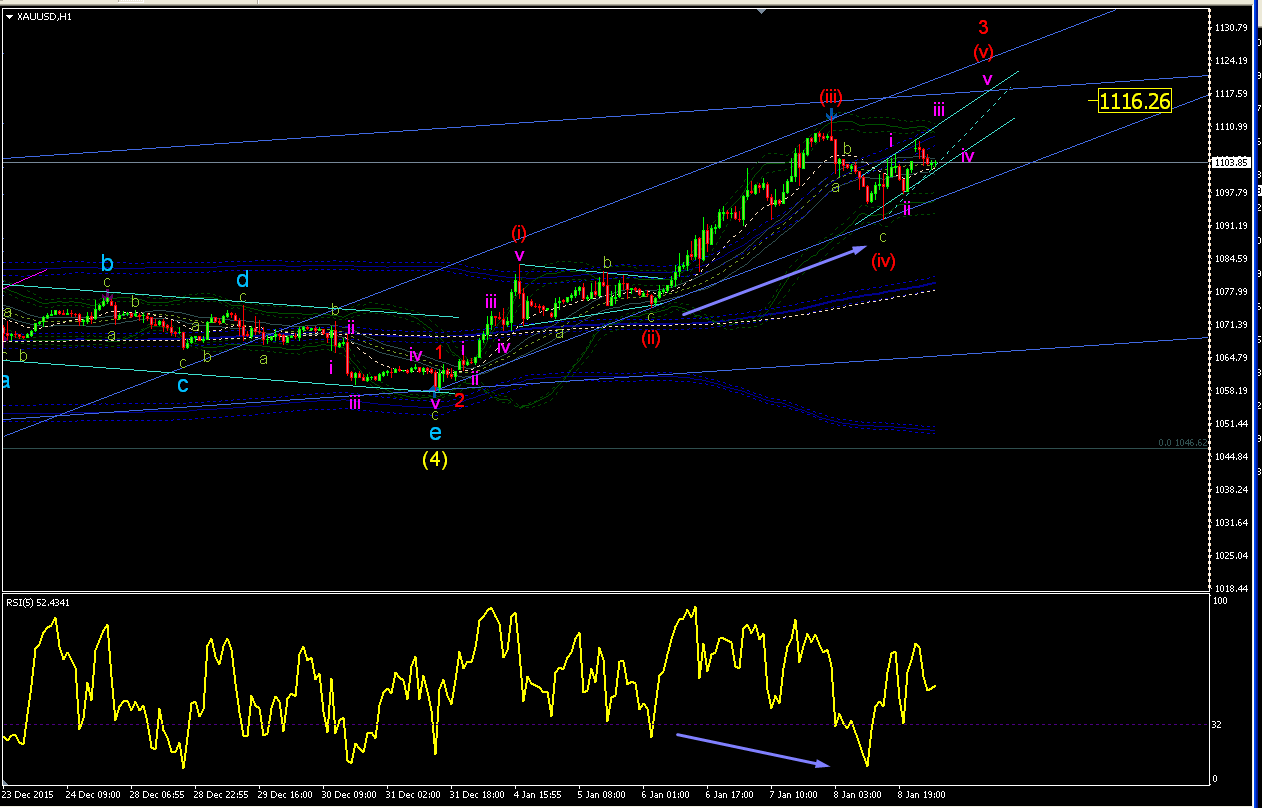Viewport: 1262px width, 808px height.
Task: Select the red (iv) wave label
Action: point(882,261)
